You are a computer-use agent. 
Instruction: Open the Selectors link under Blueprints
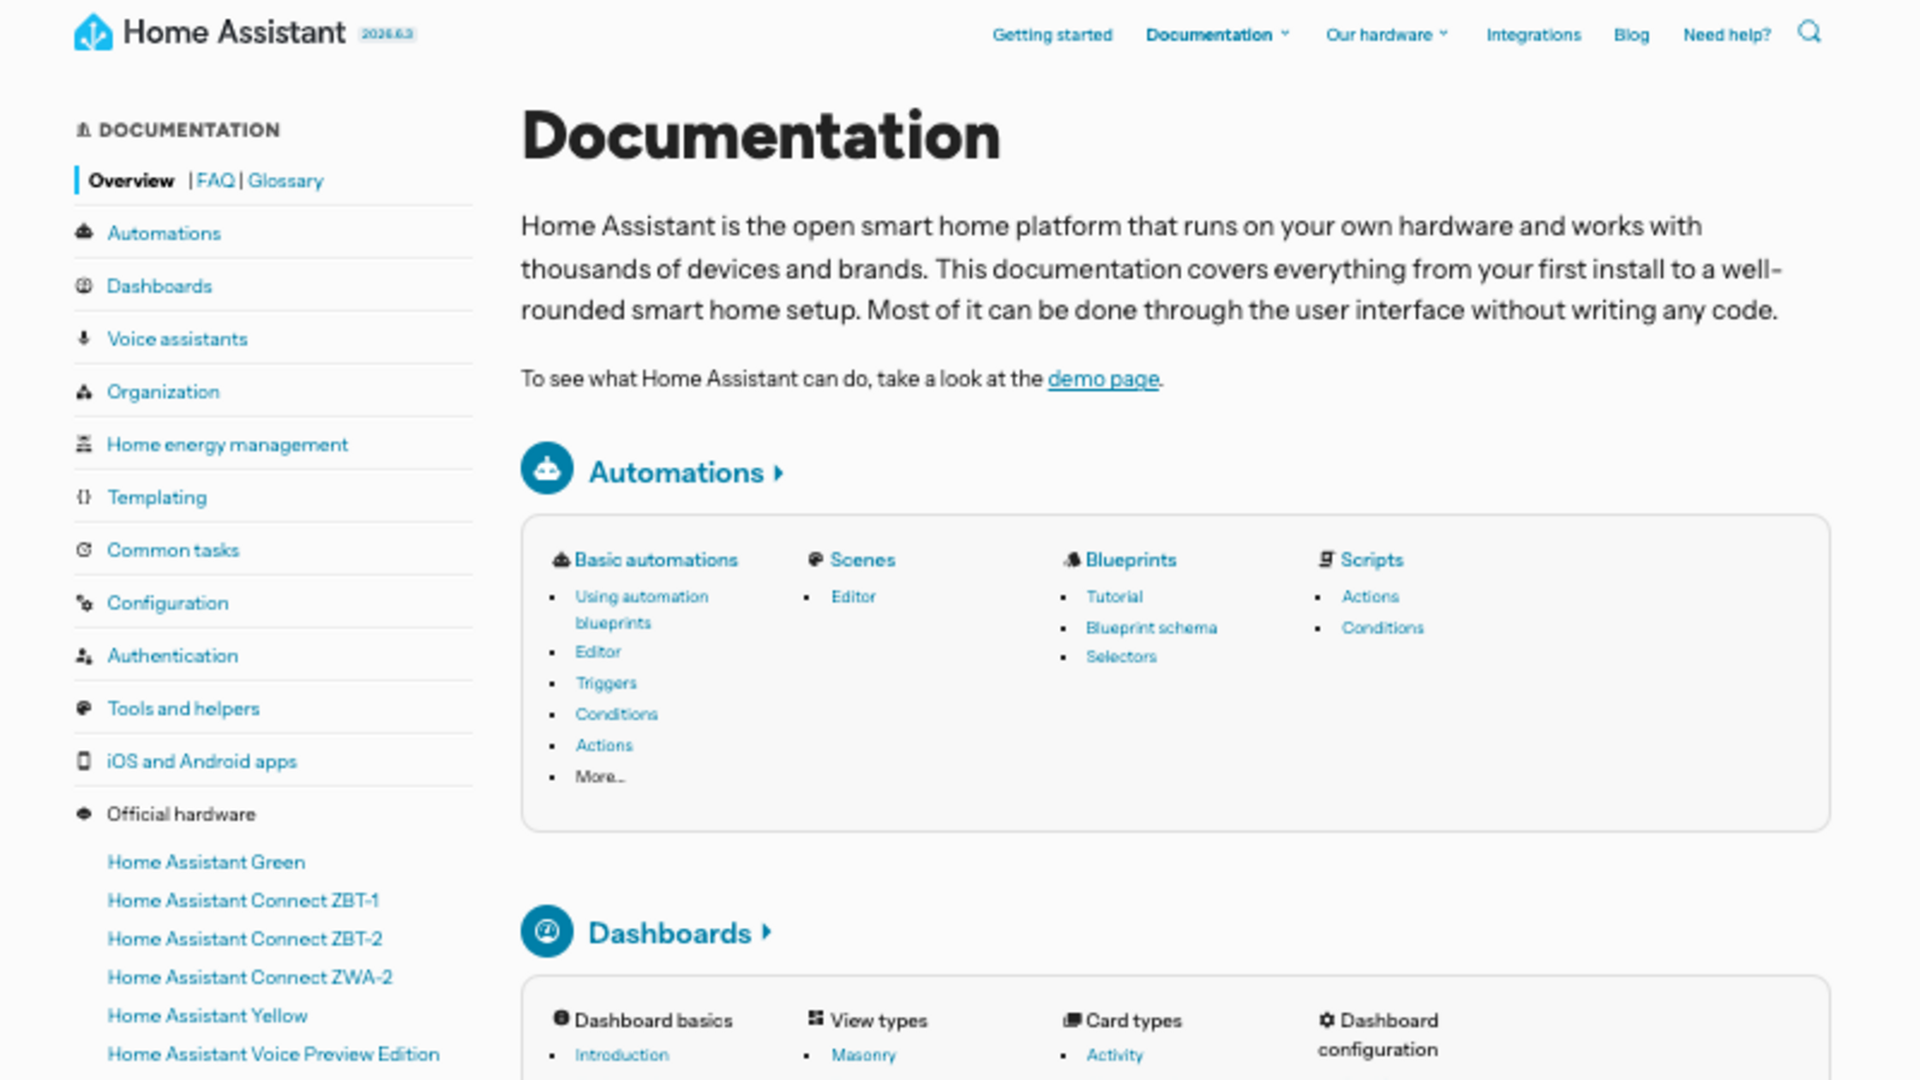pos(1121,657)
